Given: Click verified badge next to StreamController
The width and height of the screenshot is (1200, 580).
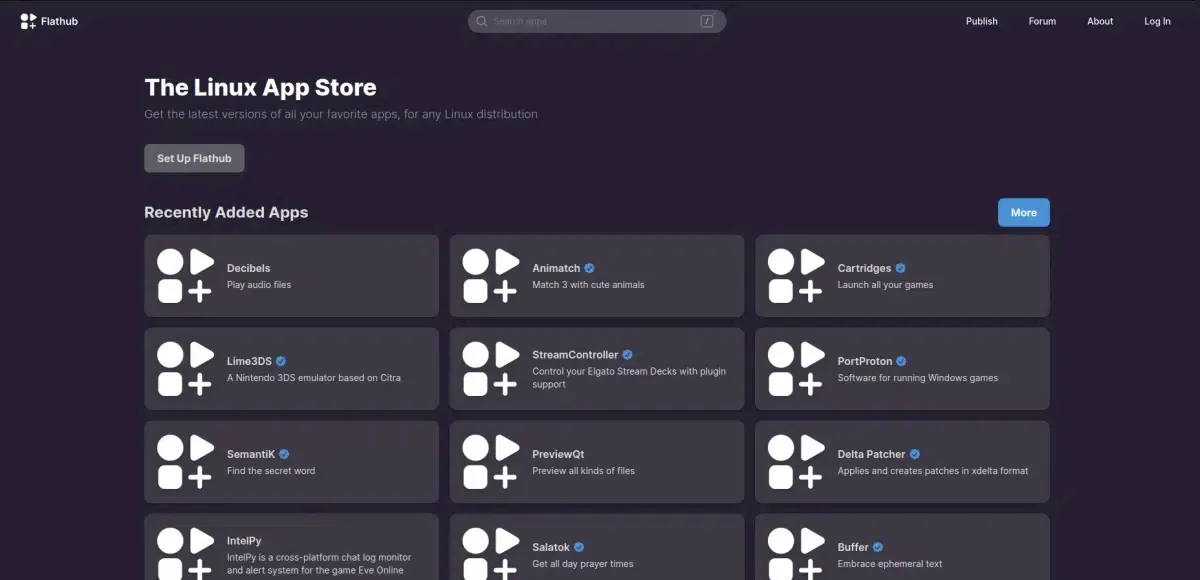Looking at the screenshot, I should pos(628,355).
